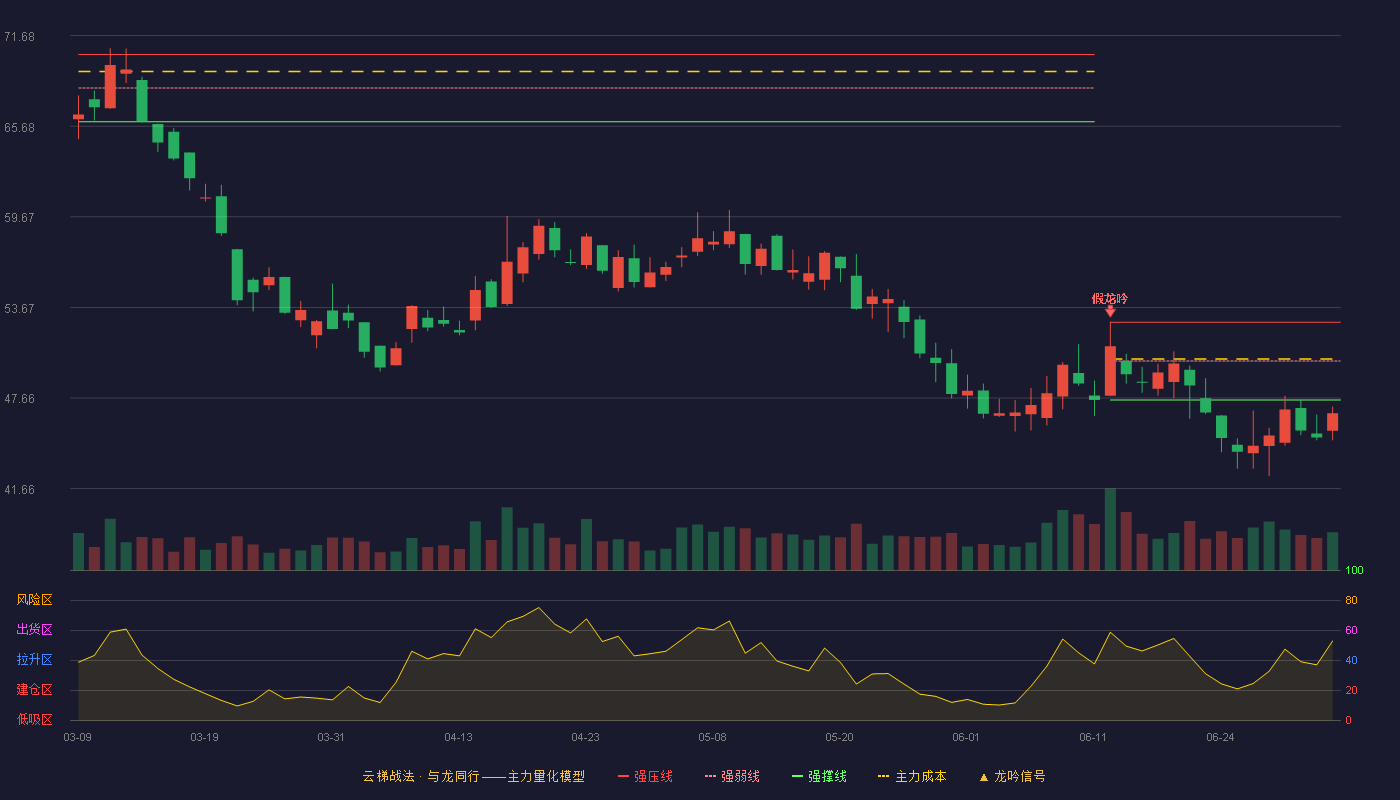Click the tallest volume bar near 06-11
This screenshot has height=800, width=1400.
1110,529
